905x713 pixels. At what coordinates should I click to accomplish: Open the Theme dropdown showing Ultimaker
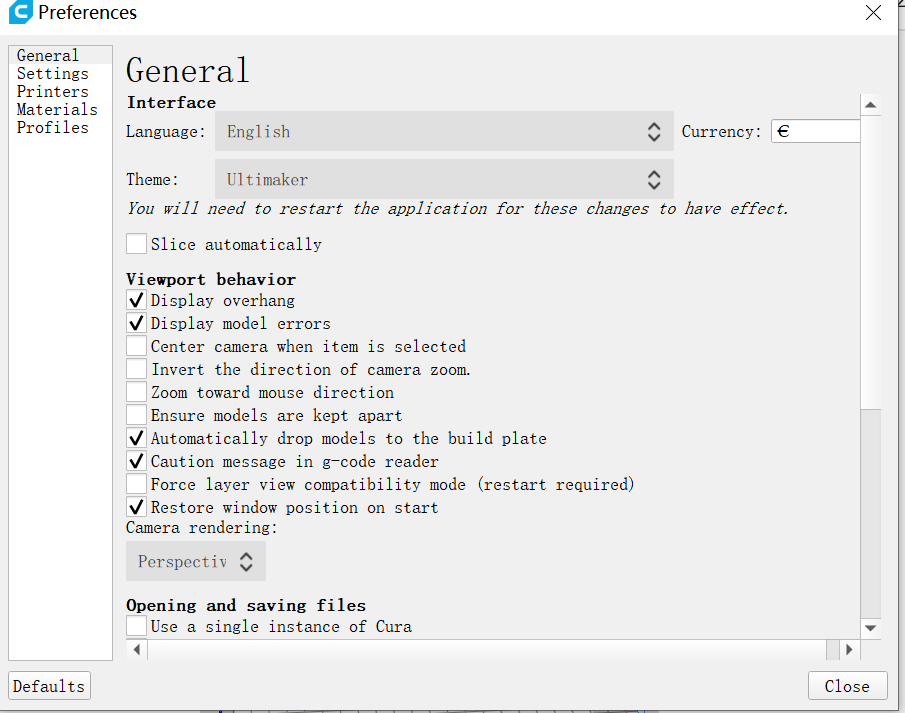coord(444,180)
